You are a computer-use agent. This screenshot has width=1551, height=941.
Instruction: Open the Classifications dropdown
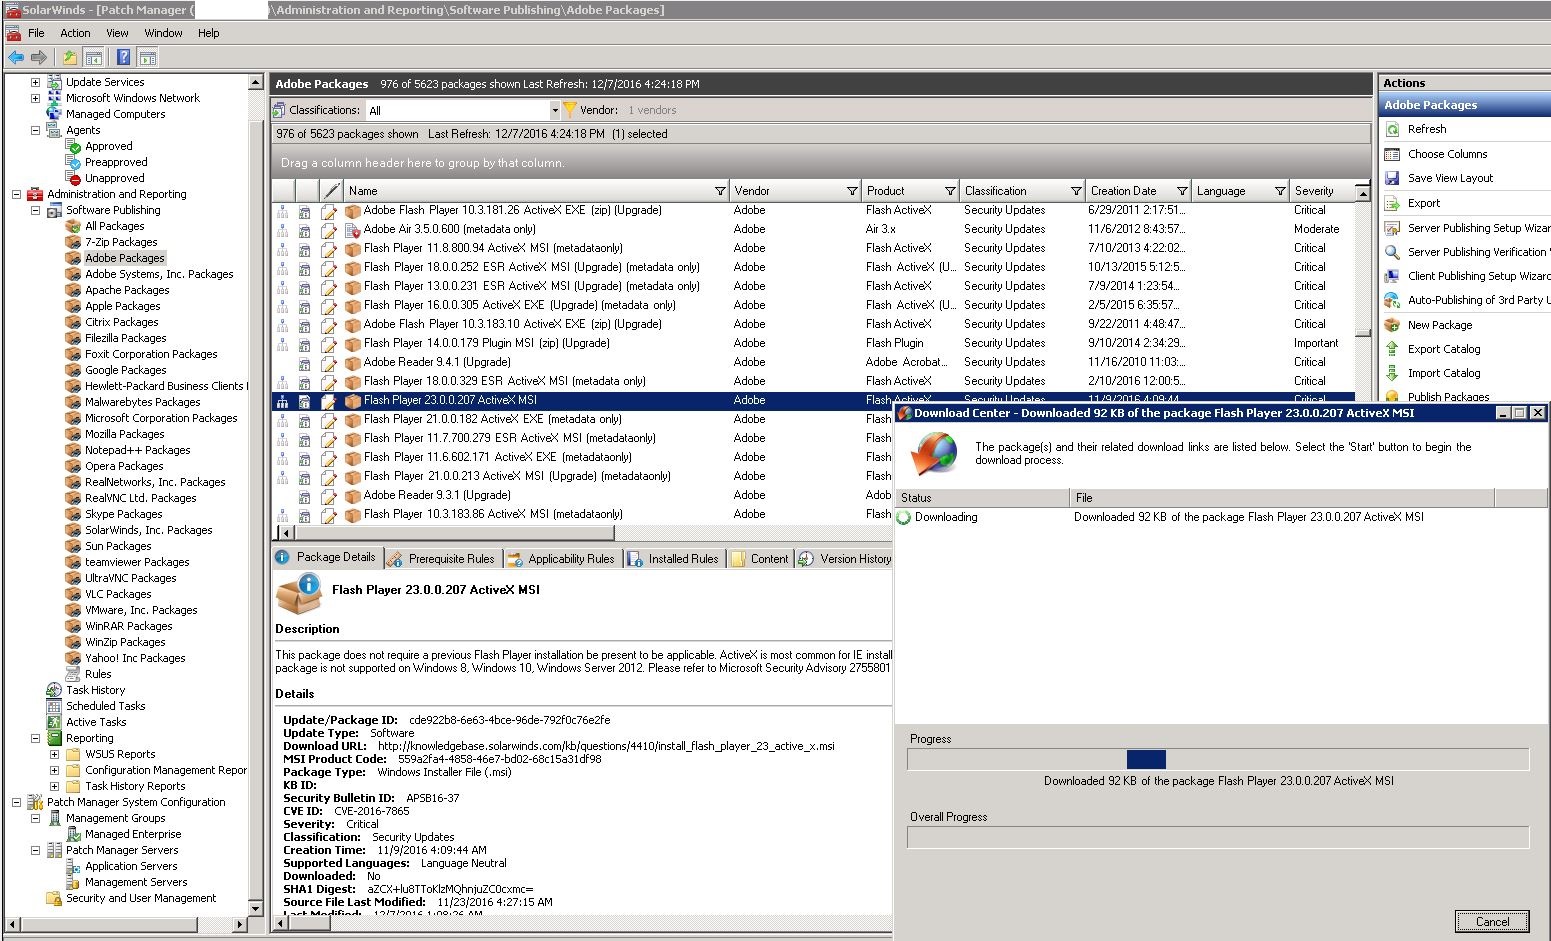[554, 110]
